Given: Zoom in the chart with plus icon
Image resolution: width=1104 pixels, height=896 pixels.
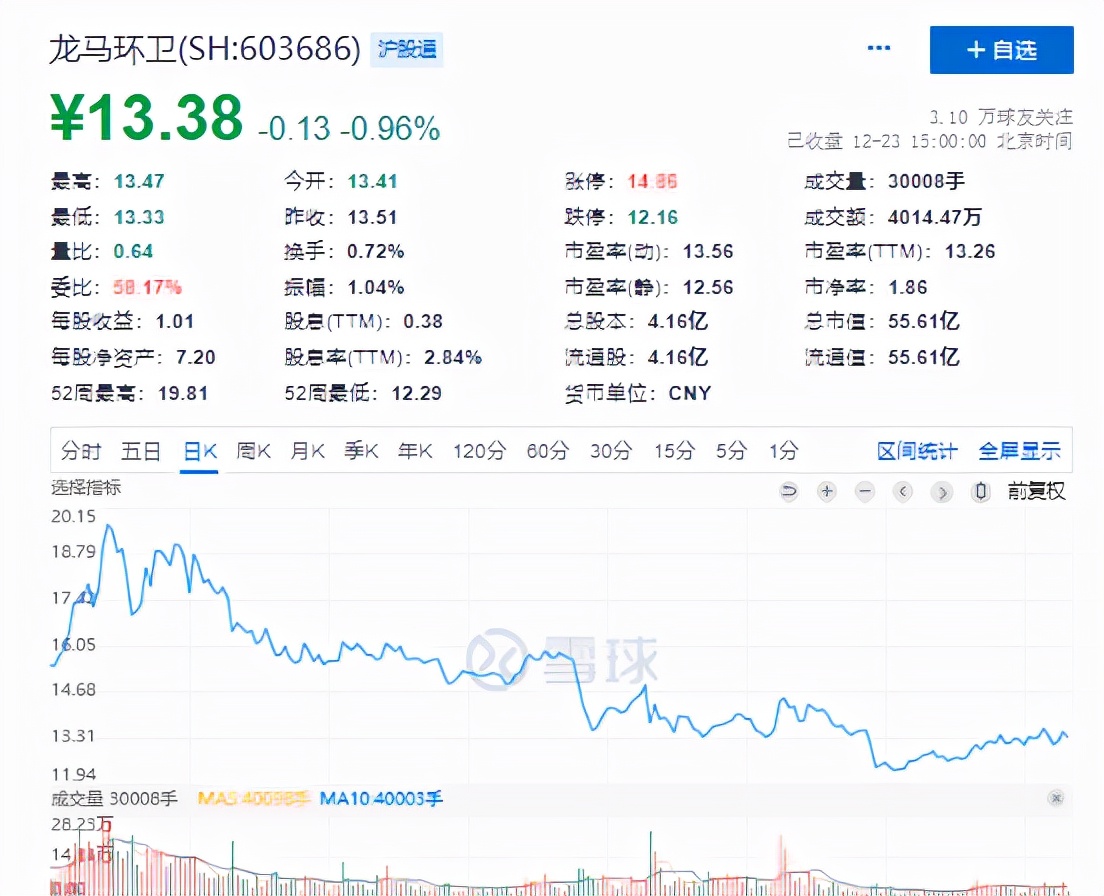Looking at the screenshot, I should [827, 491].
